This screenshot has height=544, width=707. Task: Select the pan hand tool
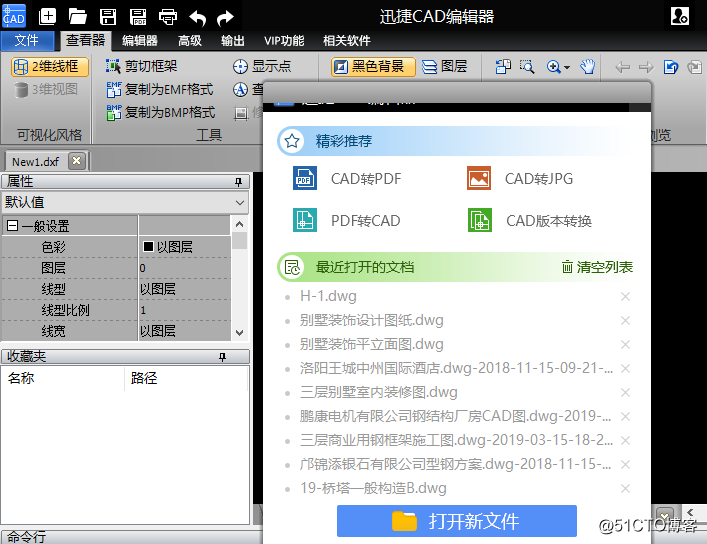(x=588, y=67)
